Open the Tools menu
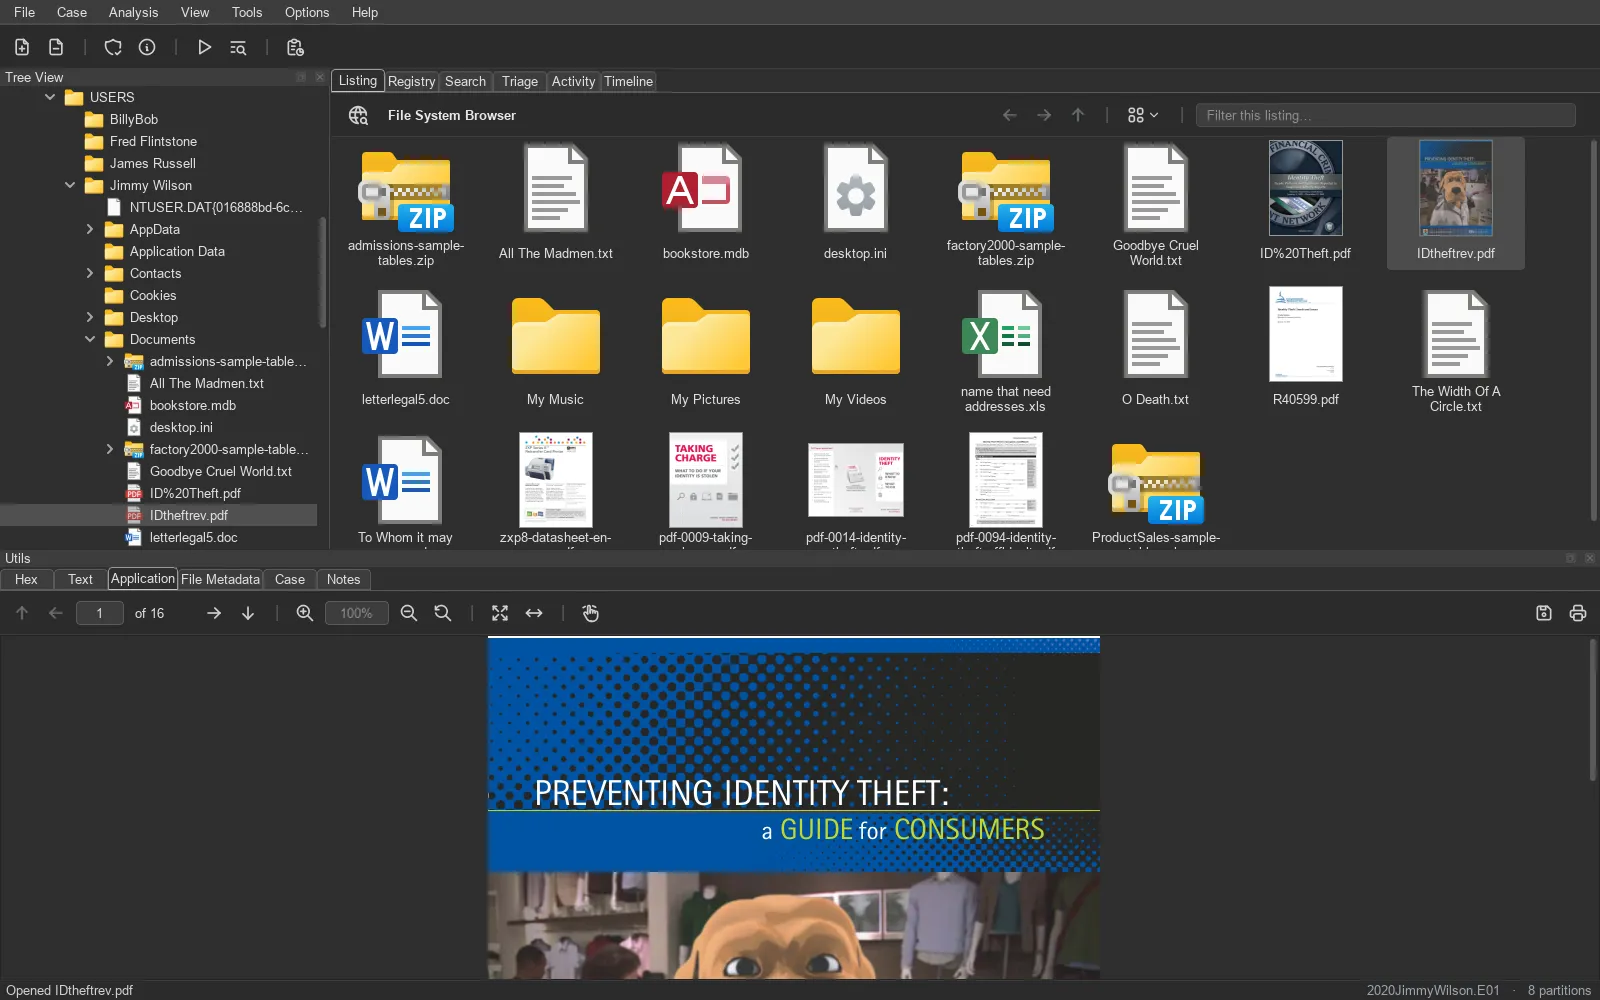The image size is (1600, 1000). [247, 12]
